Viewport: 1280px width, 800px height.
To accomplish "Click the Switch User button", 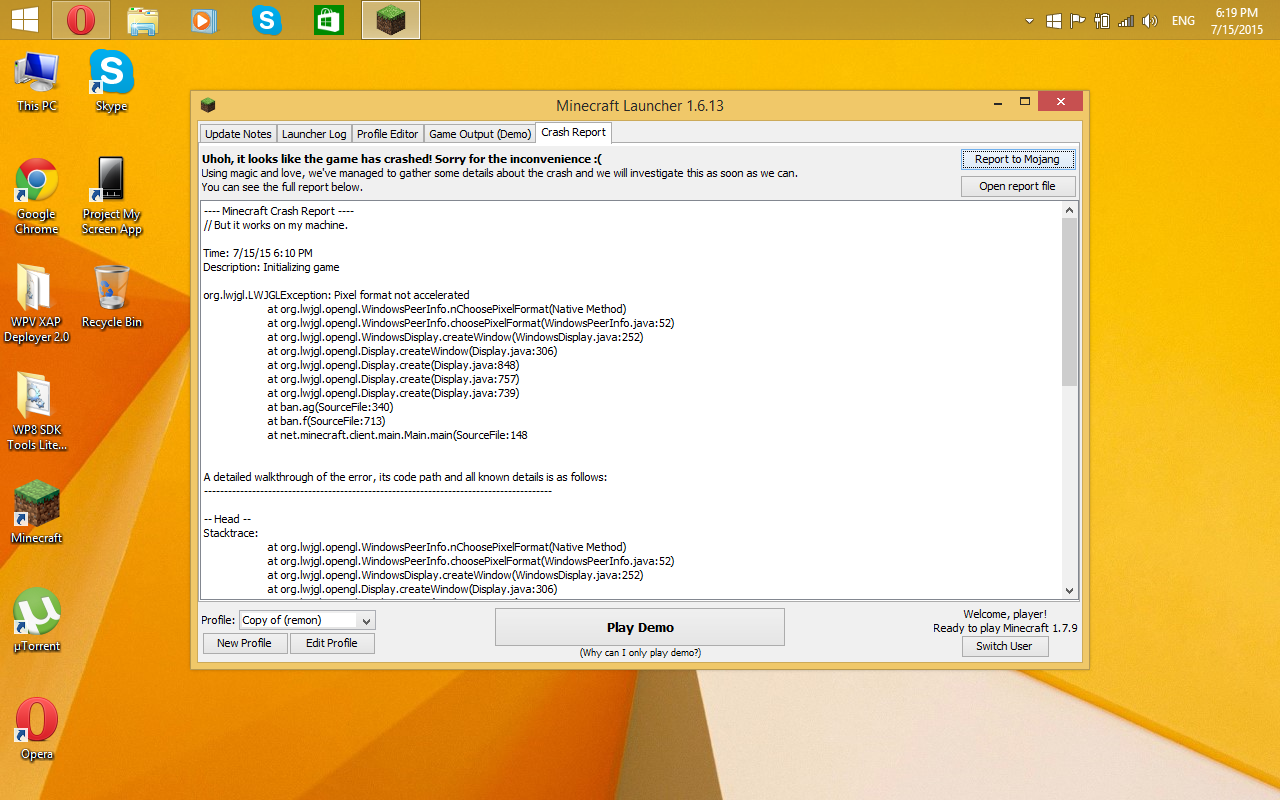I will pos(1004,646).
